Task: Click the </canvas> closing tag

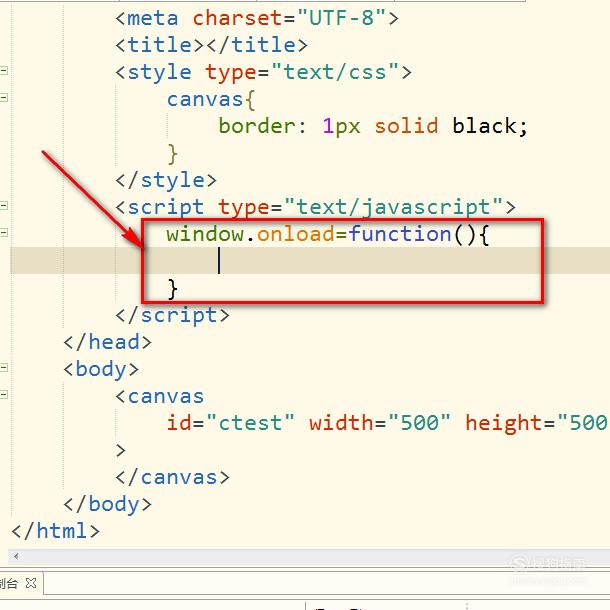Action: coord(172,477)
